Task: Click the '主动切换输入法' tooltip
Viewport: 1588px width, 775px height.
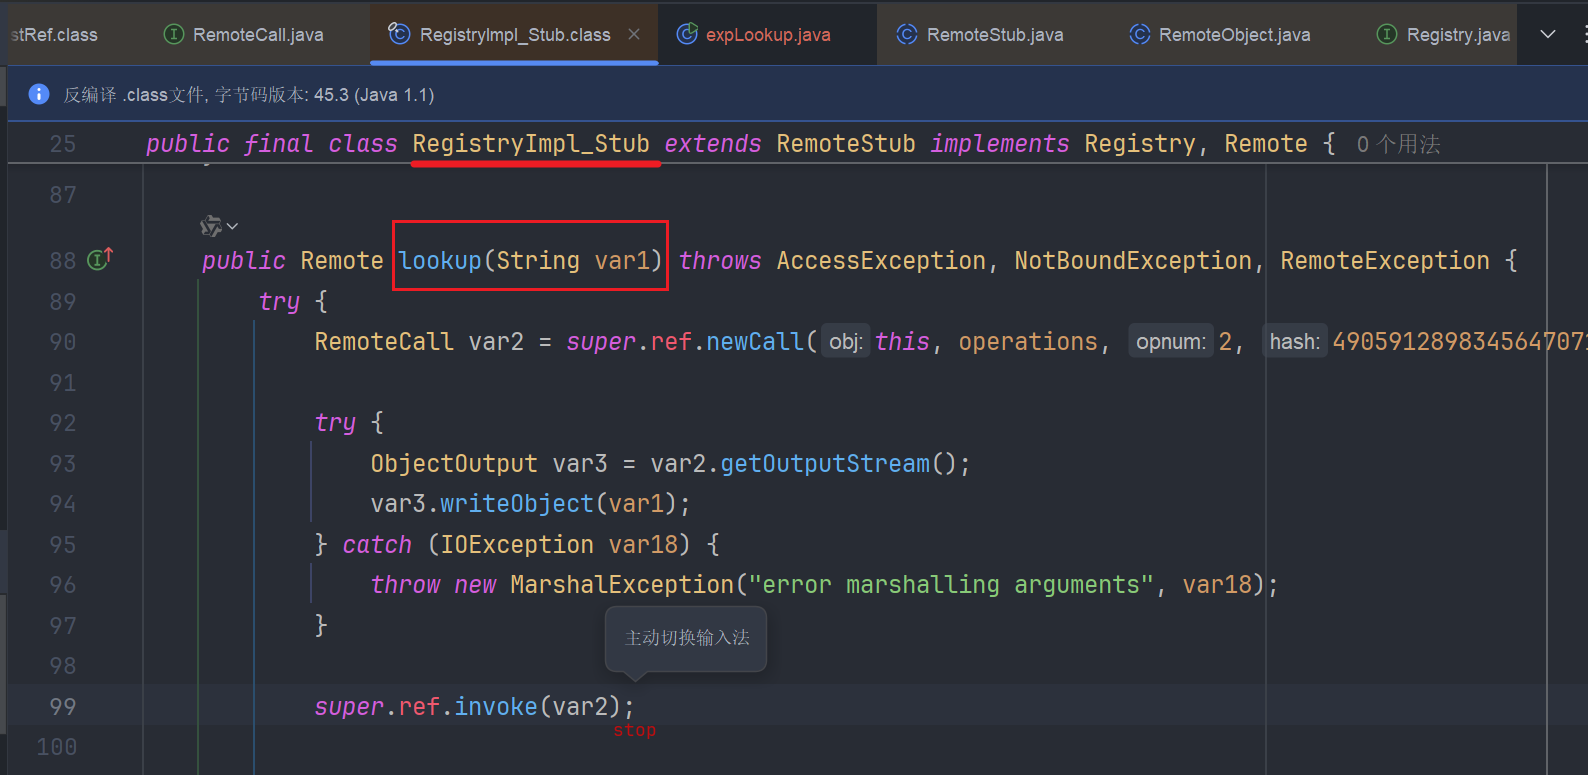Action: [x=687, y=638]
